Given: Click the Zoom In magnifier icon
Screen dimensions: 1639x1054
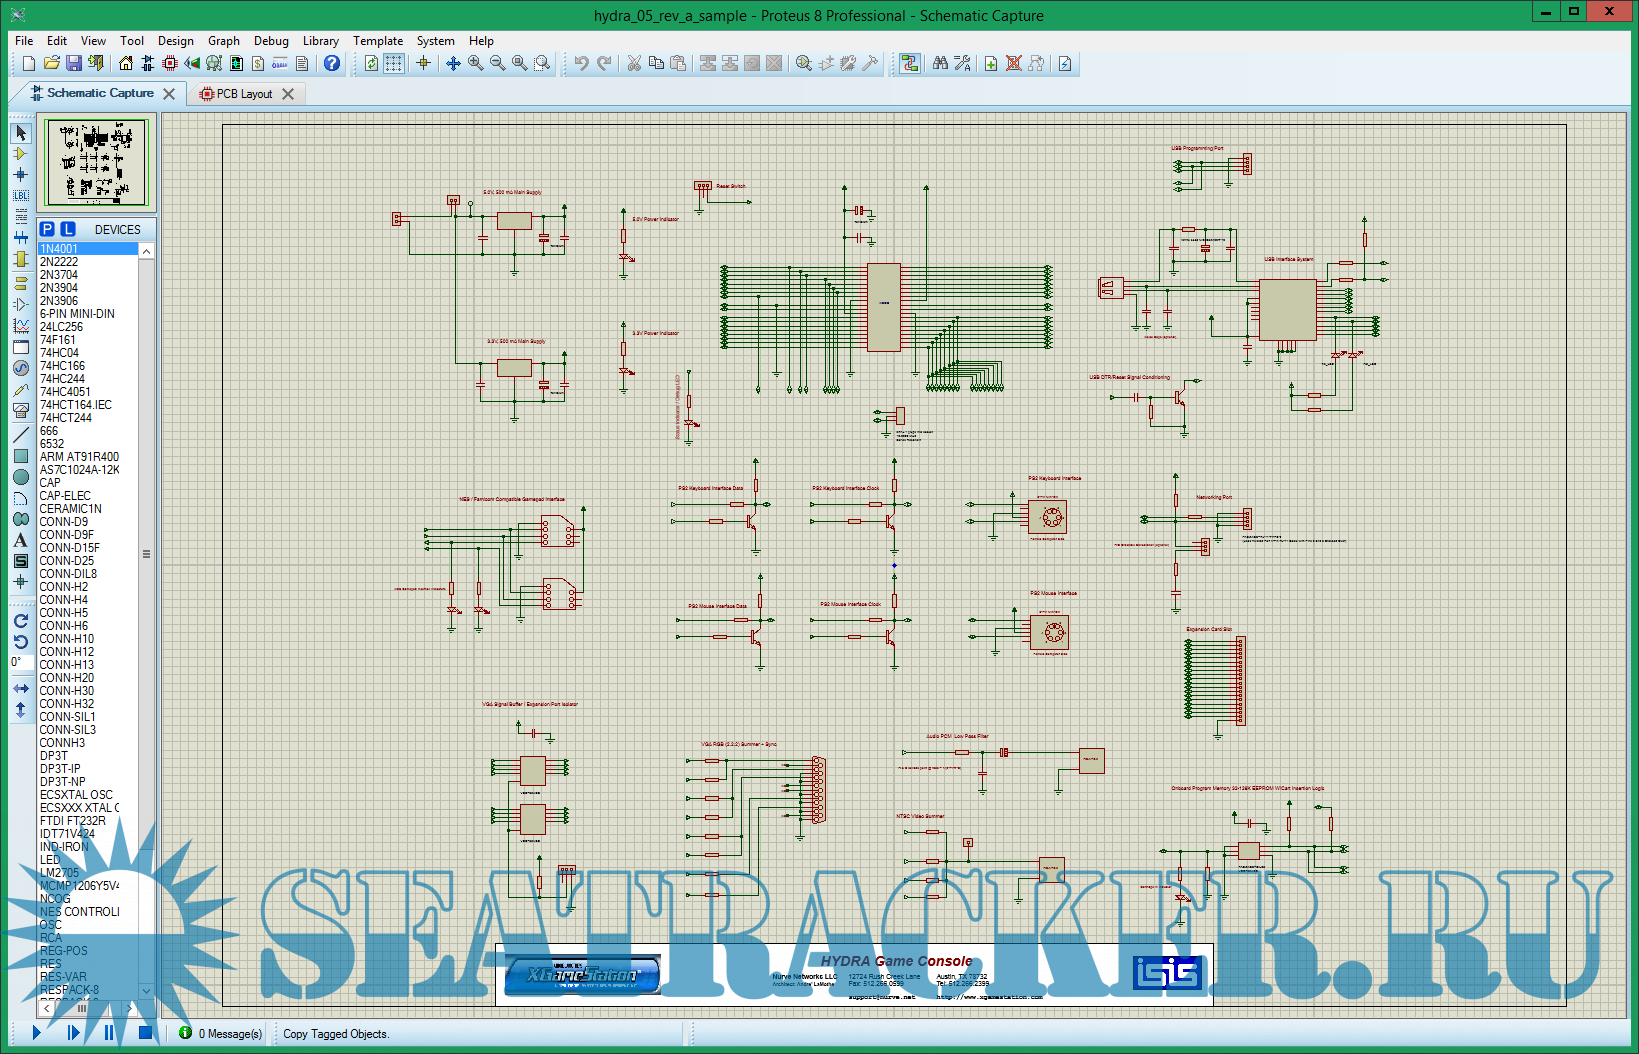Looking at the screenshot, I should (x=476, y=64).
